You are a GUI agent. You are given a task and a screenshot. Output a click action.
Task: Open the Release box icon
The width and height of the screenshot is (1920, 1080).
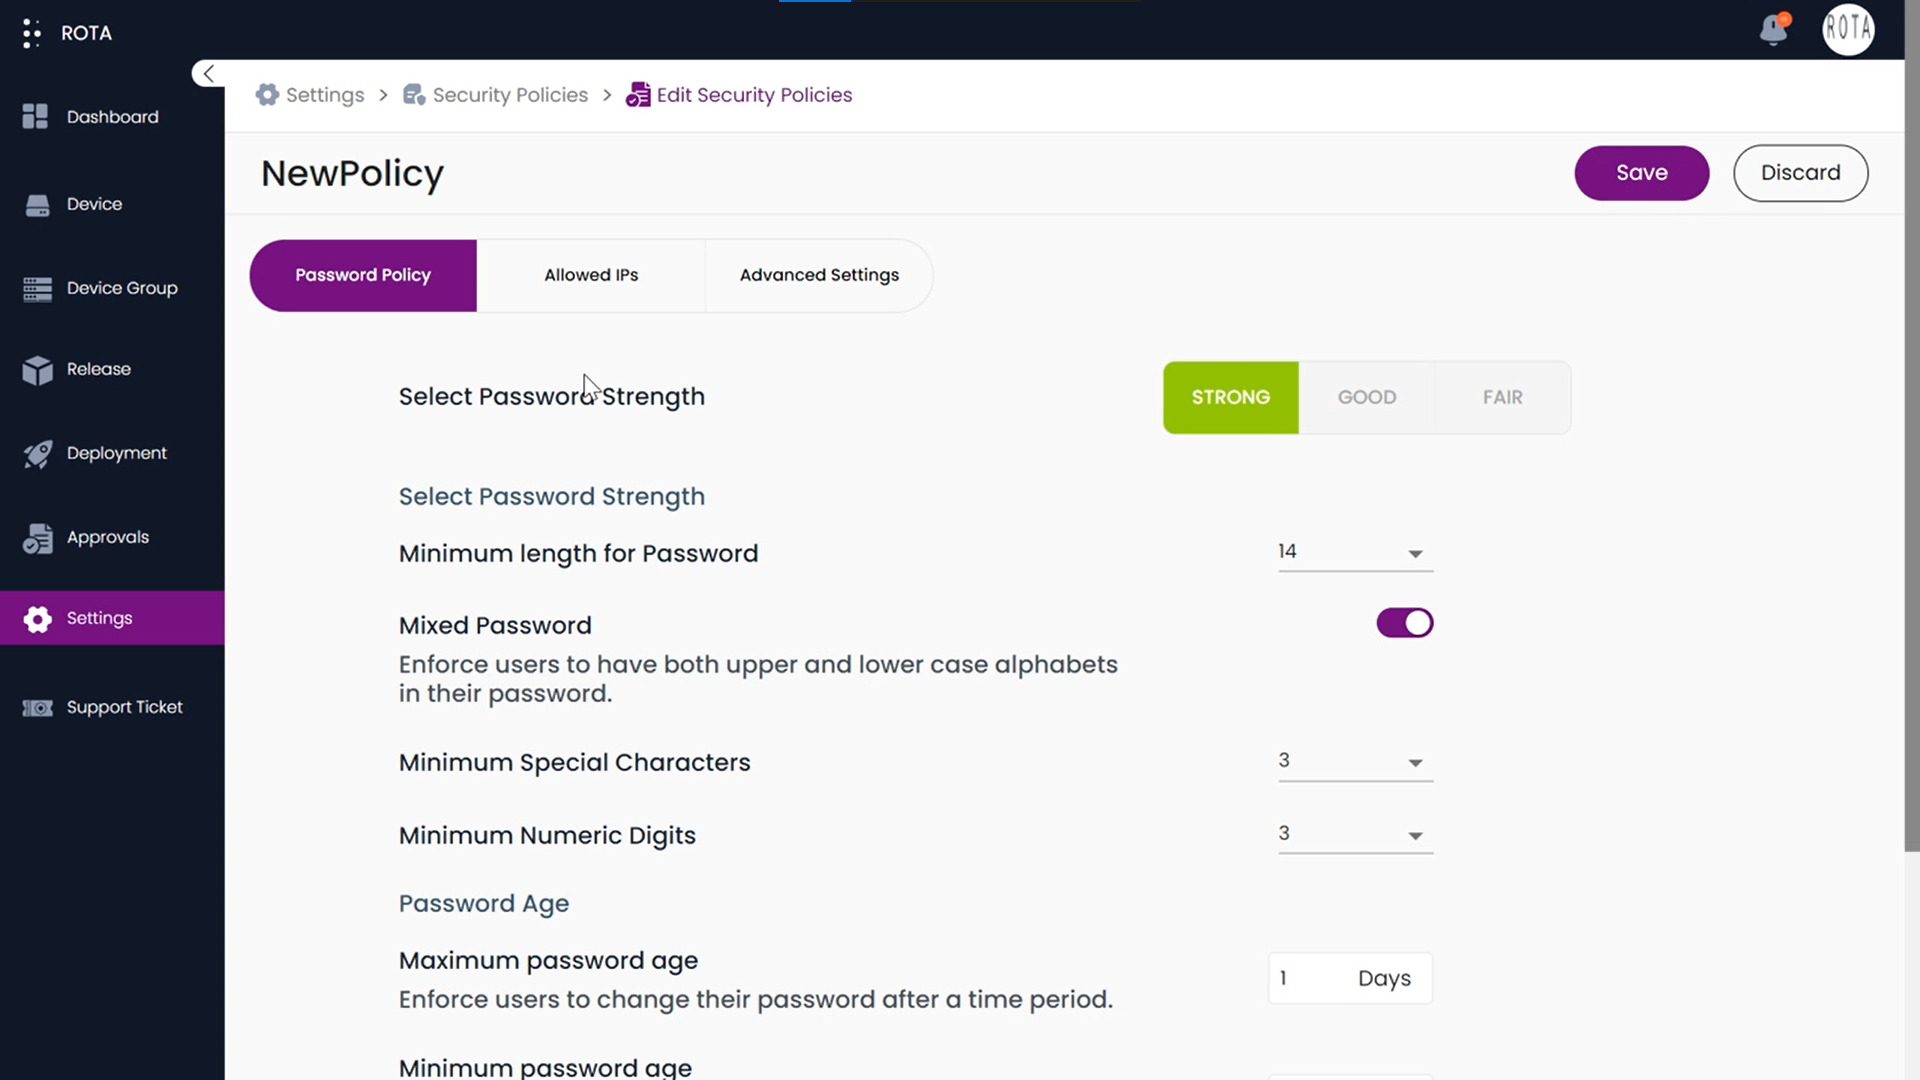(37, 370)
